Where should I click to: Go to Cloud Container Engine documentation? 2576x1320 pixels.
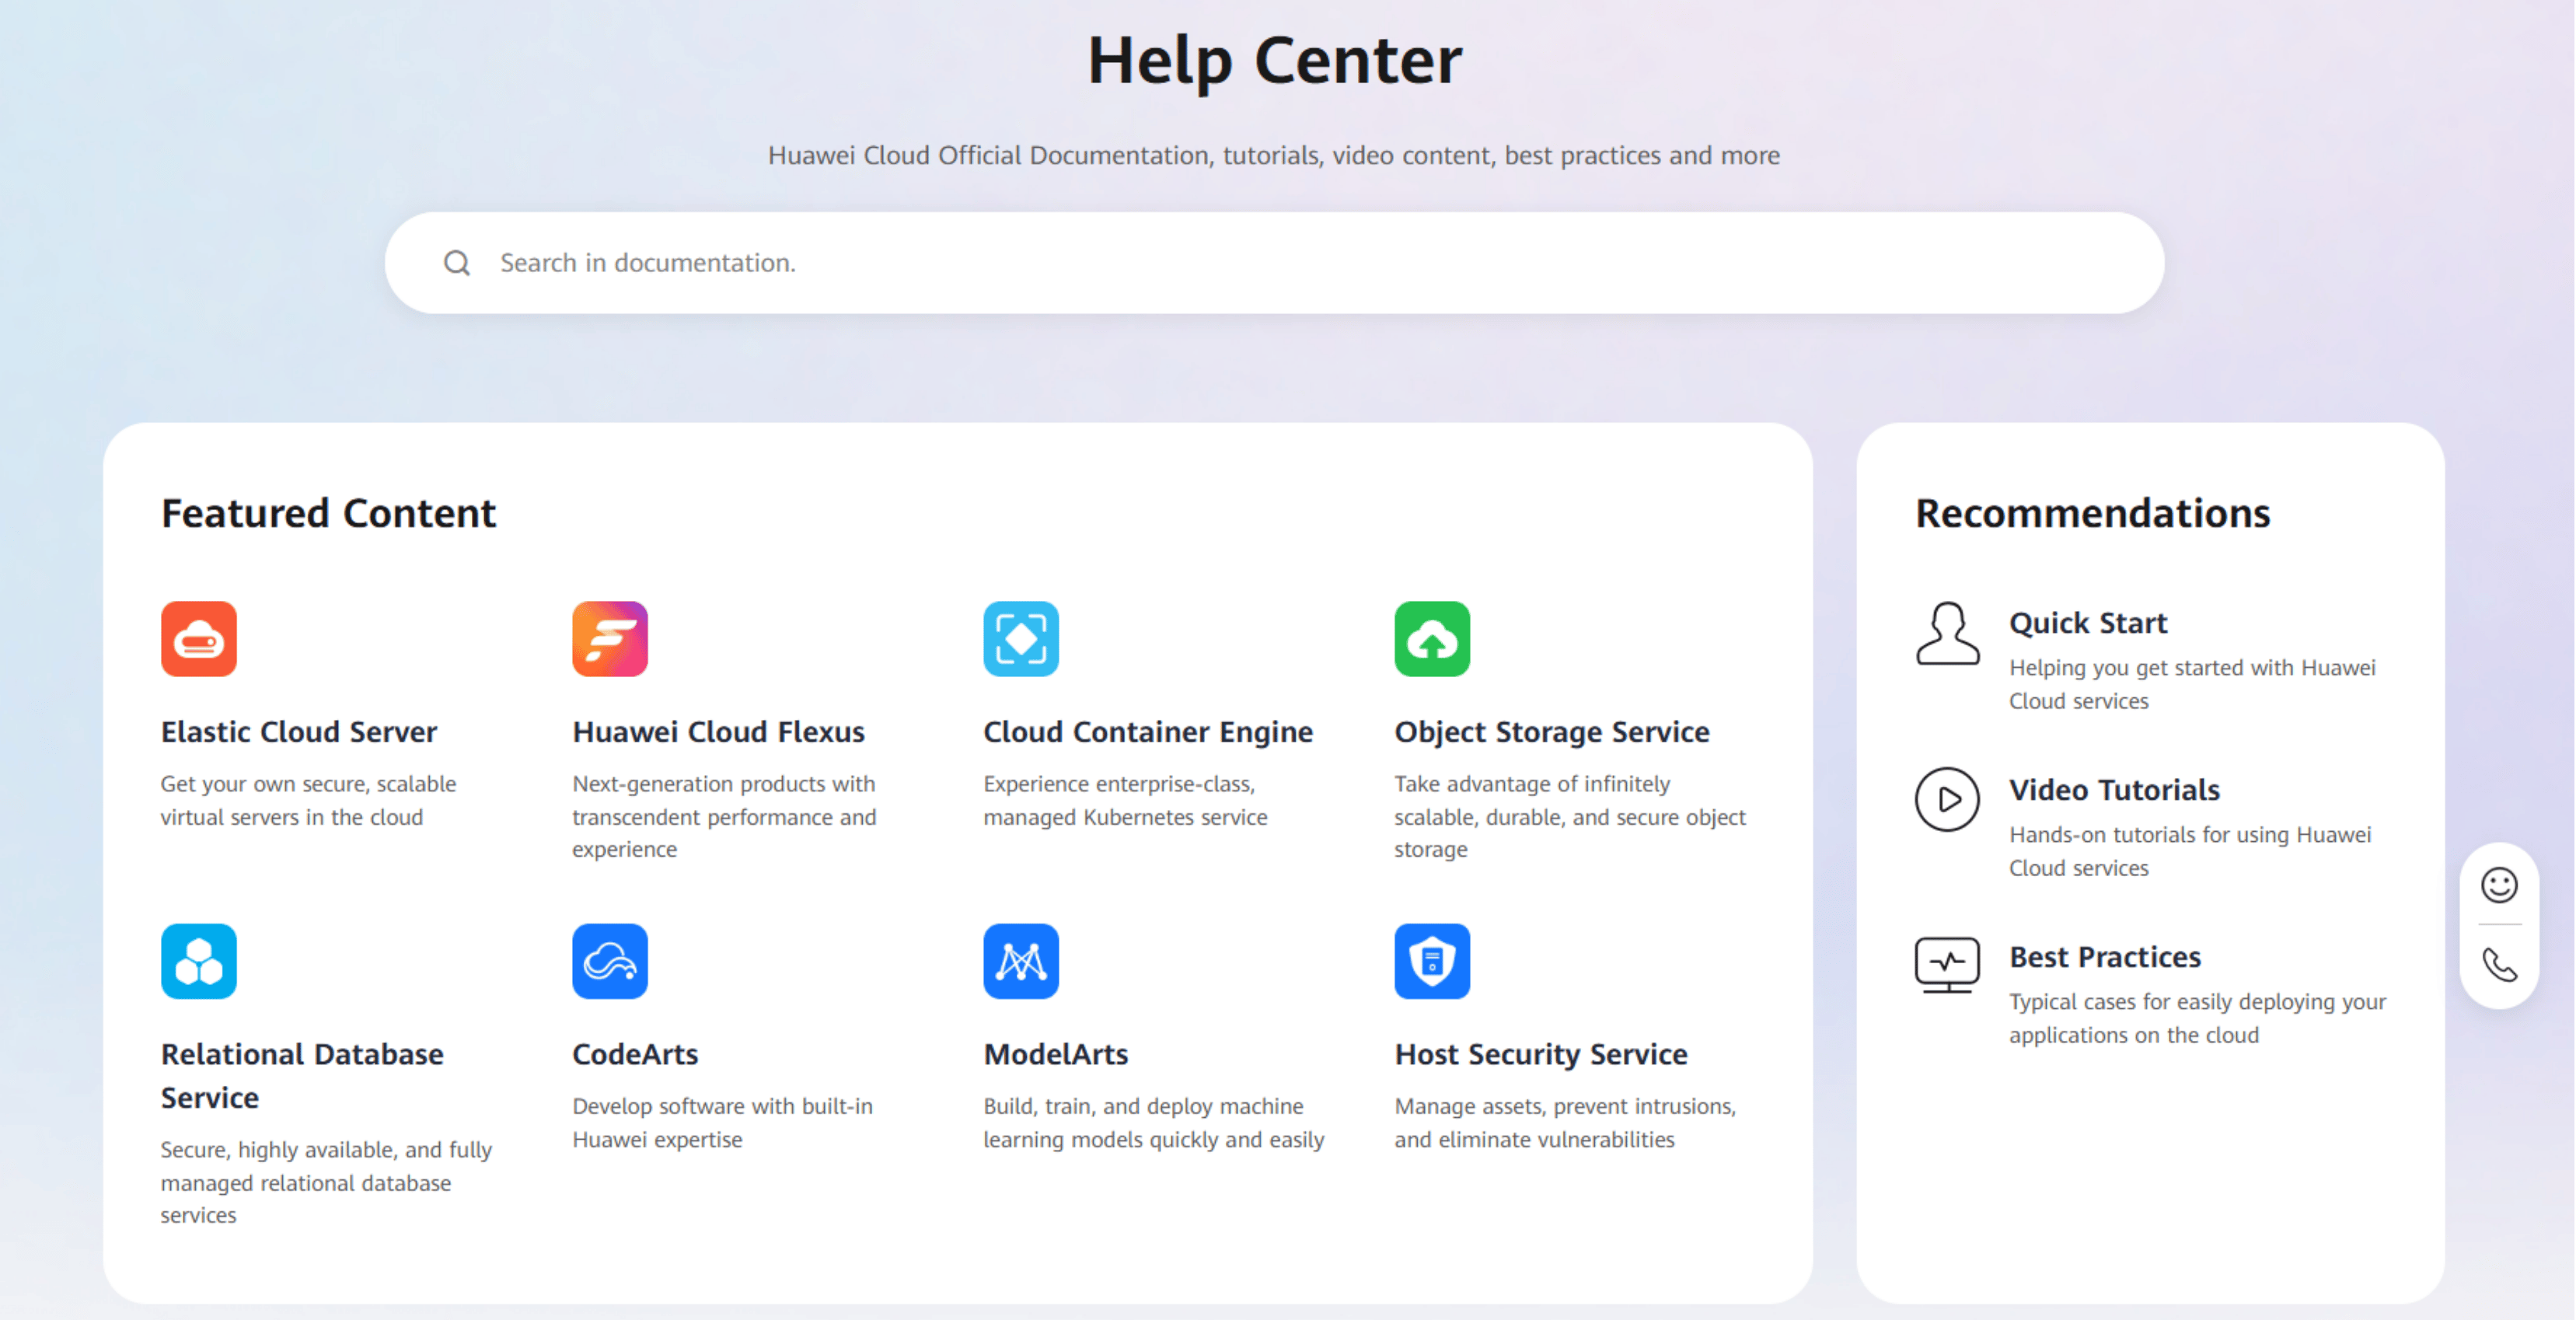1148,732
